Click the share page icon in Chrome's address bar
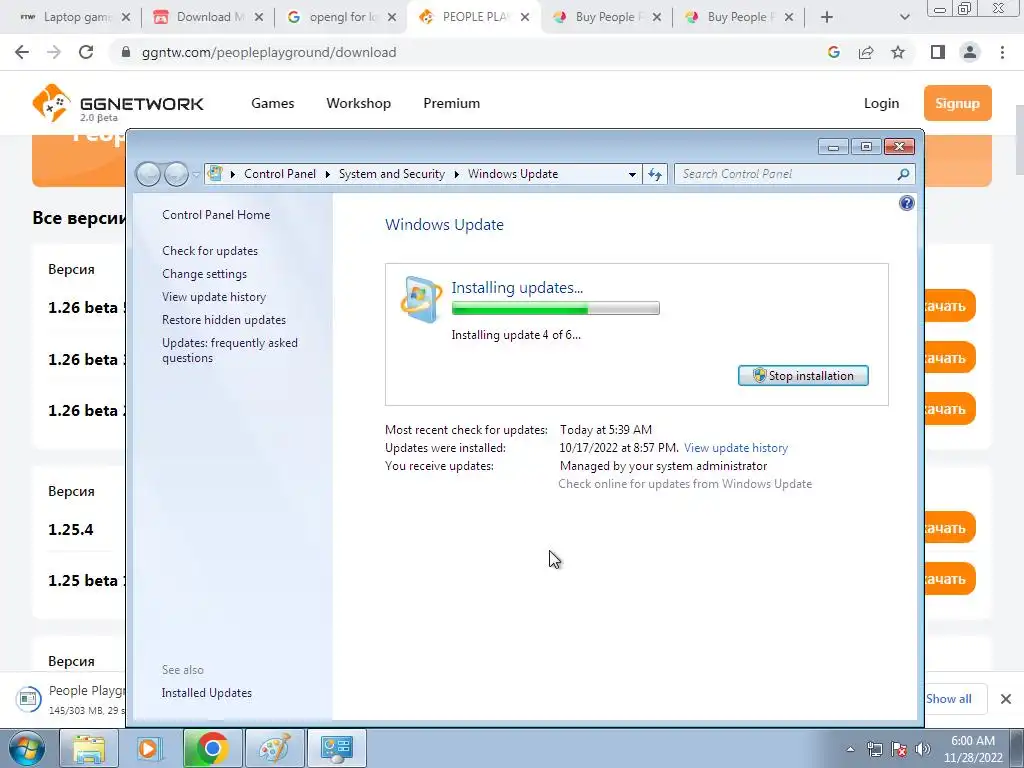Image resolution: width=1024 pixels, height=768 pixels. pyautogui.click(x=866, y=52)
